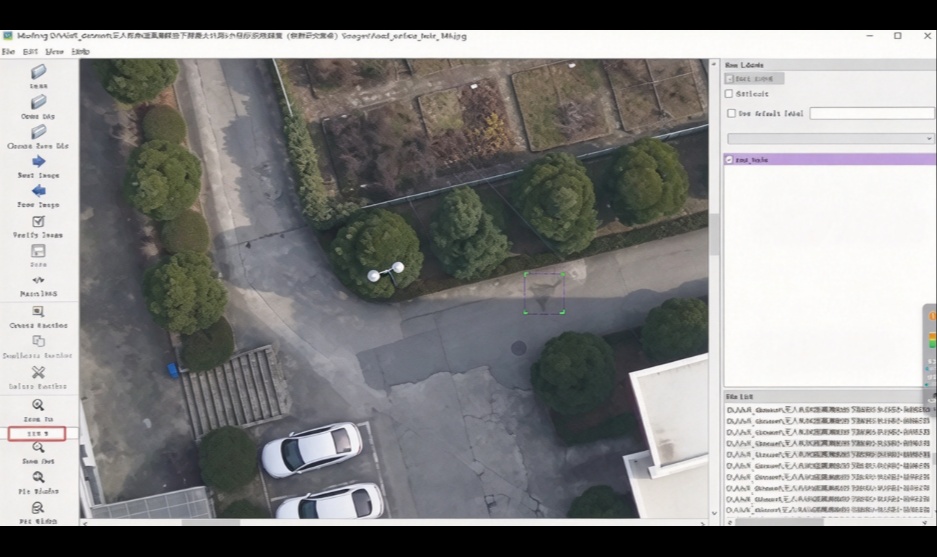Open the File menu
This screenshot has height=557, width=937.
8,52
